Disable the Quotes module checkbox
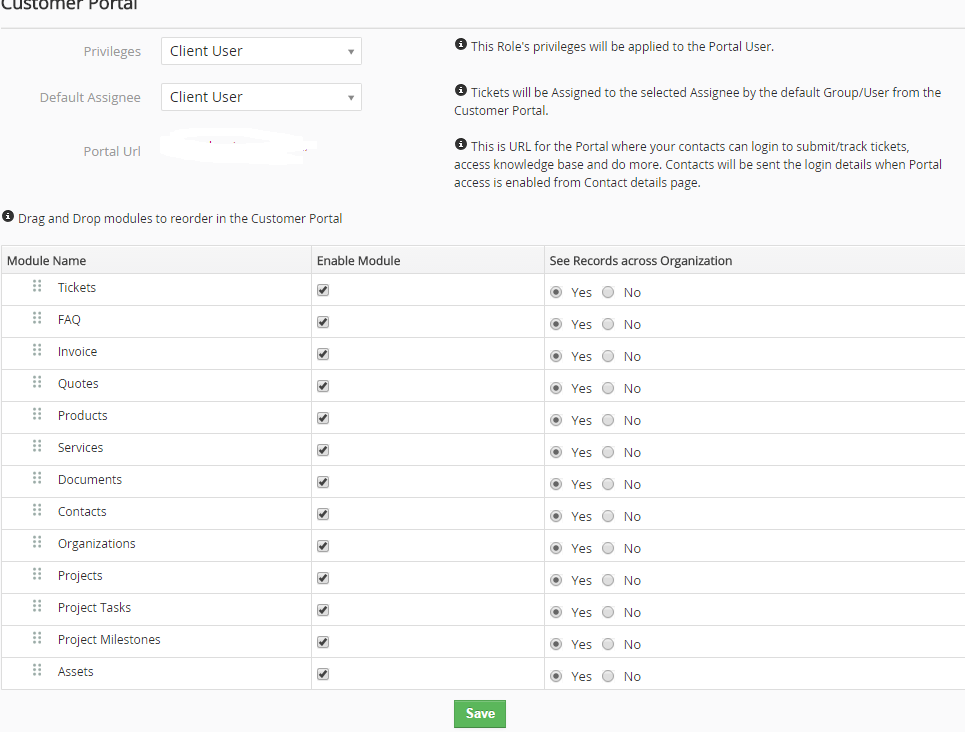Image resolution: width=965 pixels, height=732 pixels. point(323,386)
